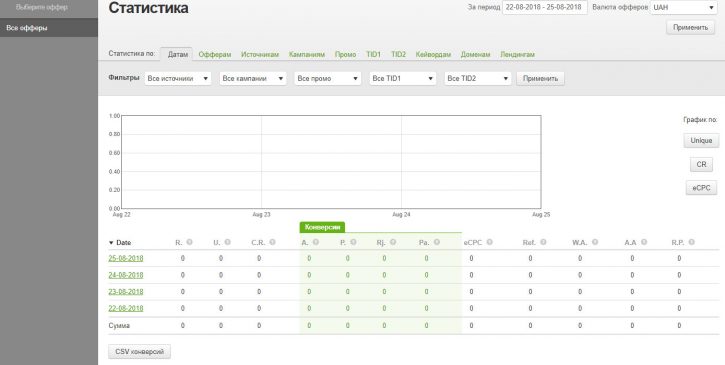Switch to the Доменам statistics tab
Image resolution: width=725 pixels, height=365 pixels.
click(x=475, y=54)
